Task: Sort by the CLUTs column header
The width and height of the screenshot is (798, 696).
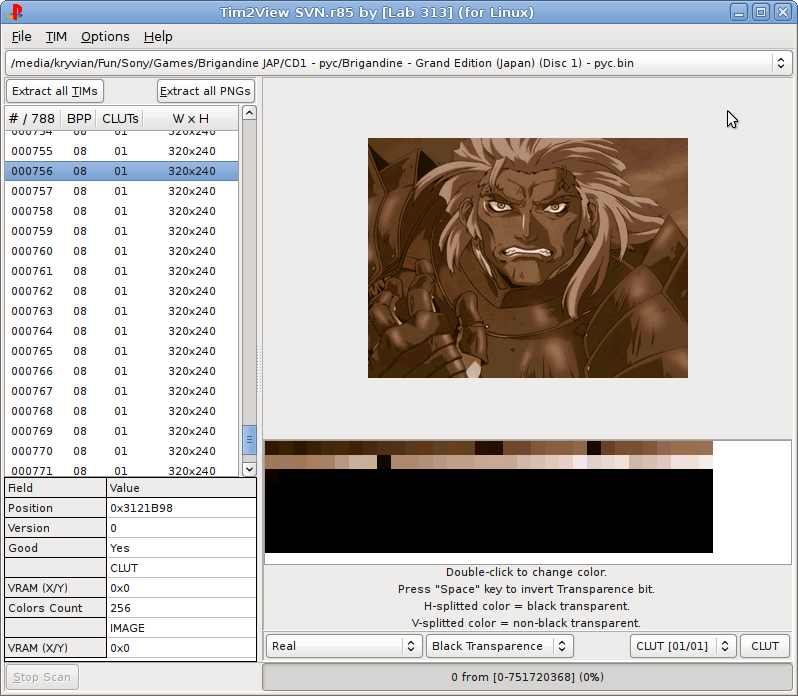Action: (120, 119)
